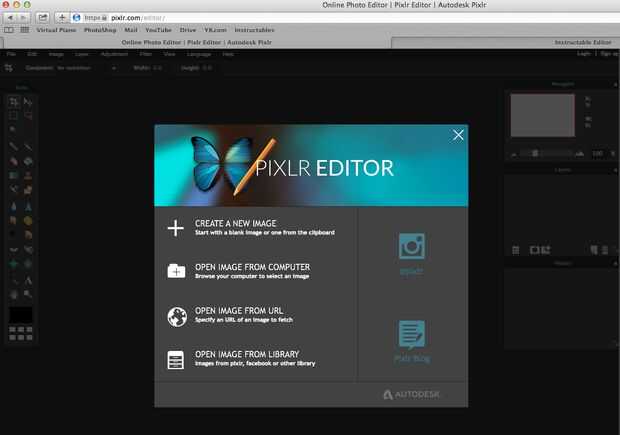Select the Clone stamp tool
620x435 pixels.
click(28, 175)
